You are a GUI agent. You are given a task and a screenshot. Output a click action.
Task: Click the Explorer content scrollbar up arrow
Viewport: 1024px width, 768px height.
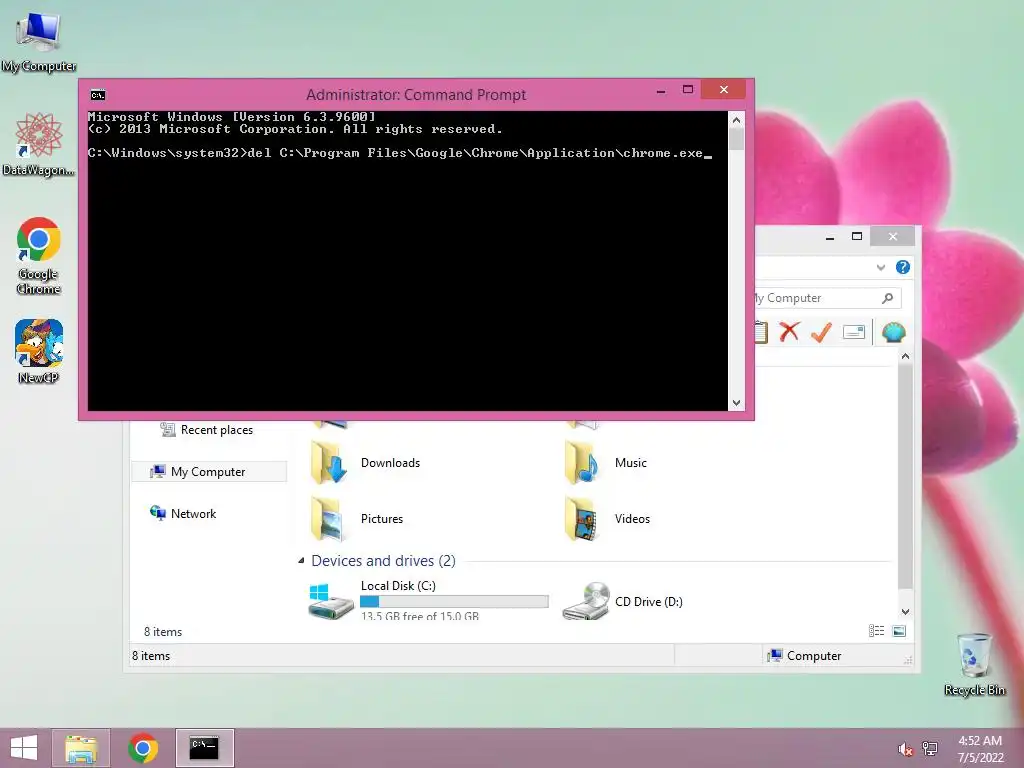pyautogui.click(x=905, y=357)
